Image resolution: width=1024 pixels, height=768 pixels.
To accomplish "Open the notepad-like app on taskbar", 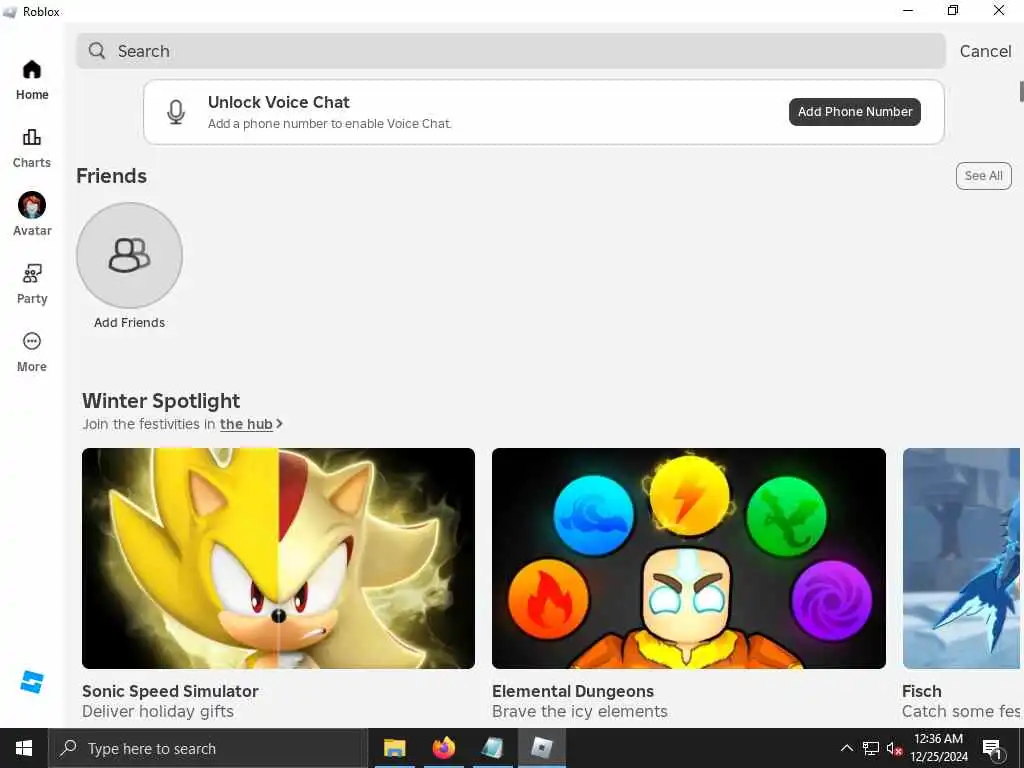I will [x=492, y=748].
